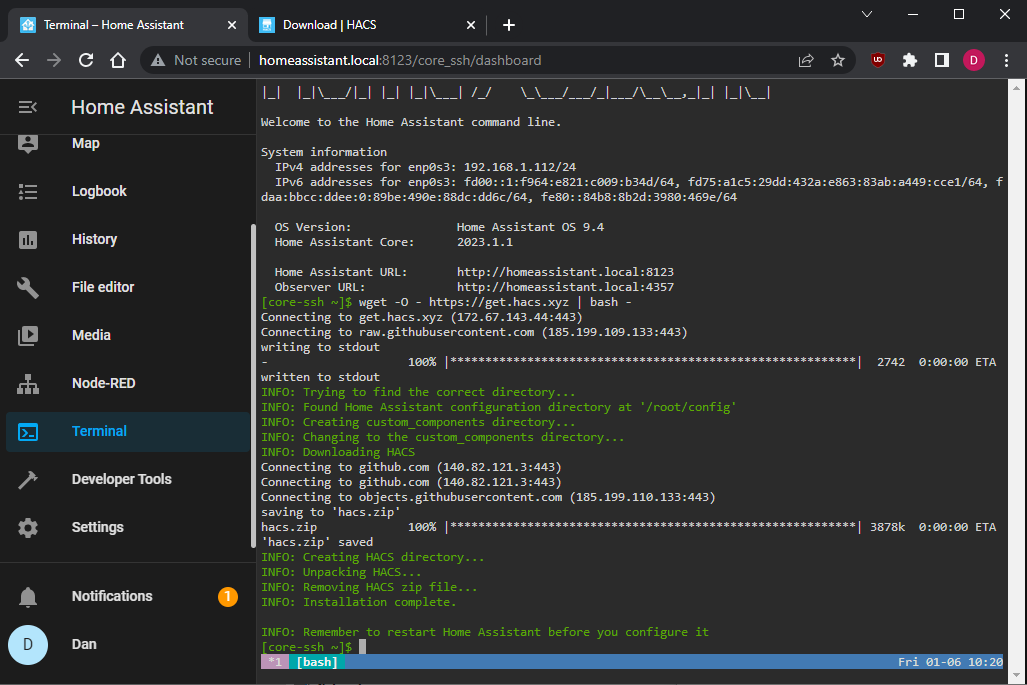Click the 2023.1.1 Core version text
Image resolution: width=1027 pixels, height=685 pixels.
pos(485,242)
